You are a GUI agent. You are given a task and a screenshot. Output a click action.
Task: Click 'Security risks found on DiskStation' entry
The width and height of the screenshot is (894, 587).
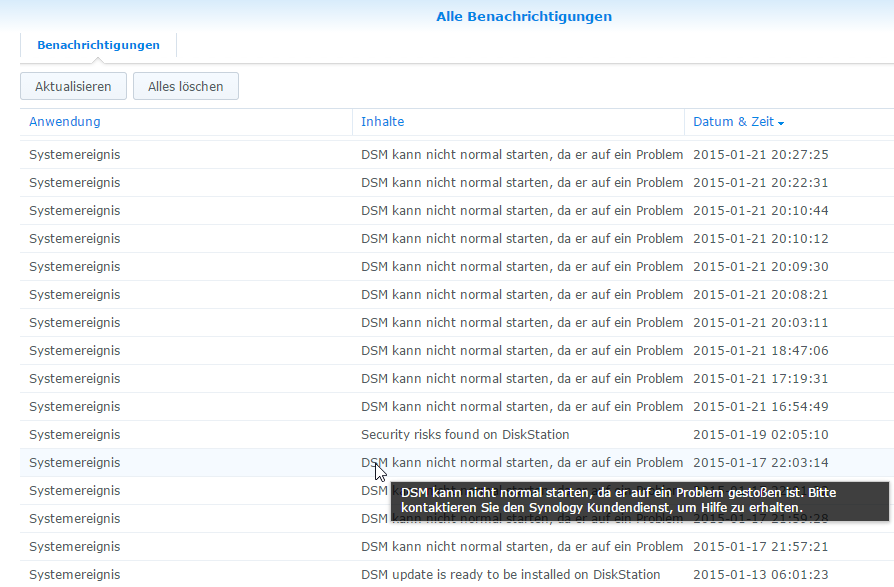[x=465, y=434]
